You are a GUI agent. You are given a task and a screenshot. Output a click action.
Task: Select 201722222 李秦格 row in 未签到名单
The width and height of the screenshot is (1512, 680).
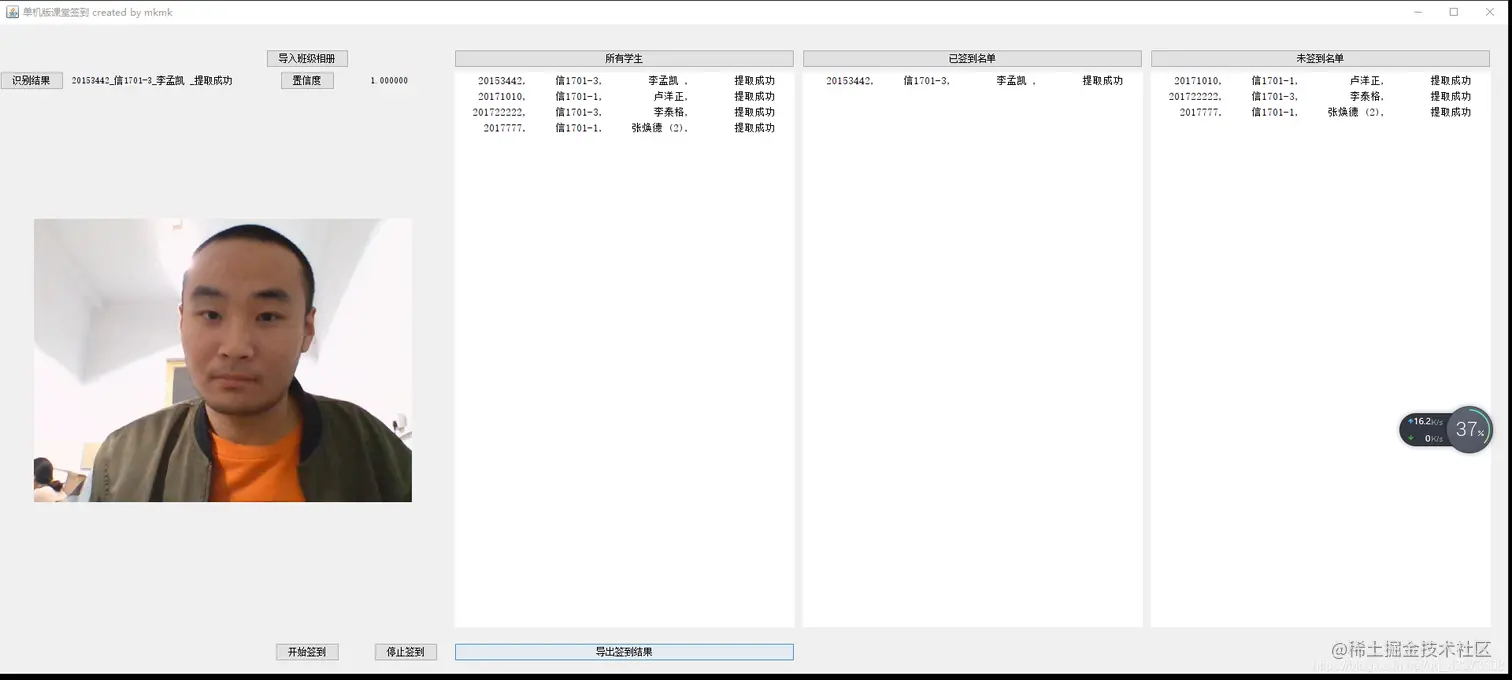click(x=1320, y=97)
